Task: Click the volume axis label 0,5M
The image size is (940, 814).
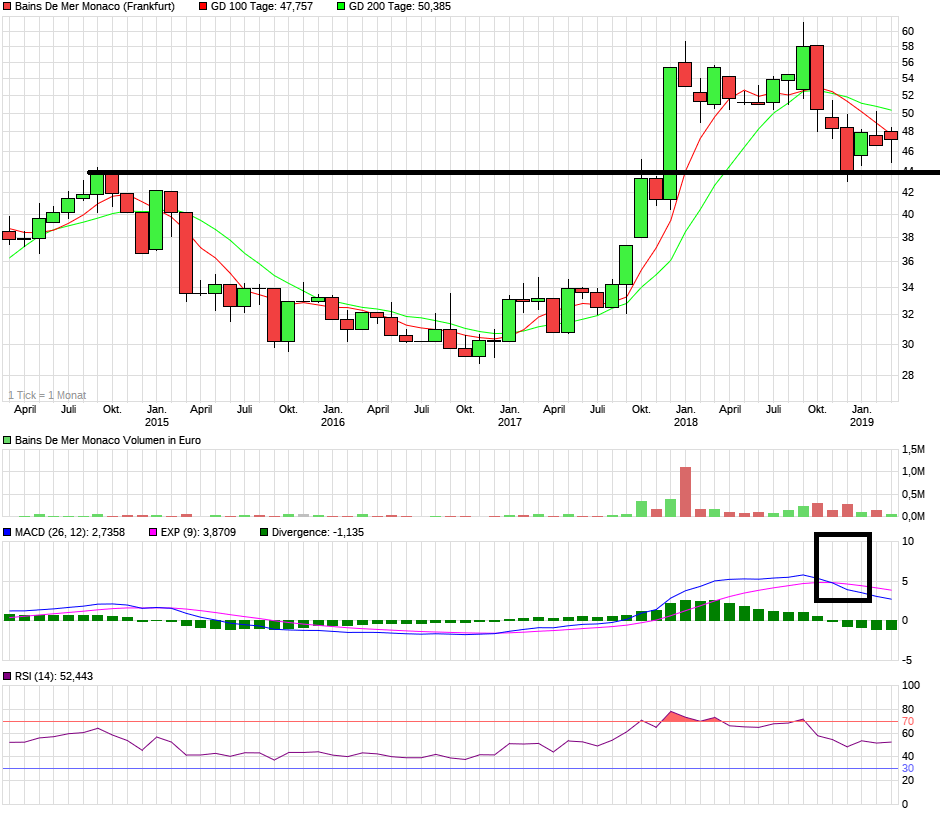Action: (x=913, y=494)
